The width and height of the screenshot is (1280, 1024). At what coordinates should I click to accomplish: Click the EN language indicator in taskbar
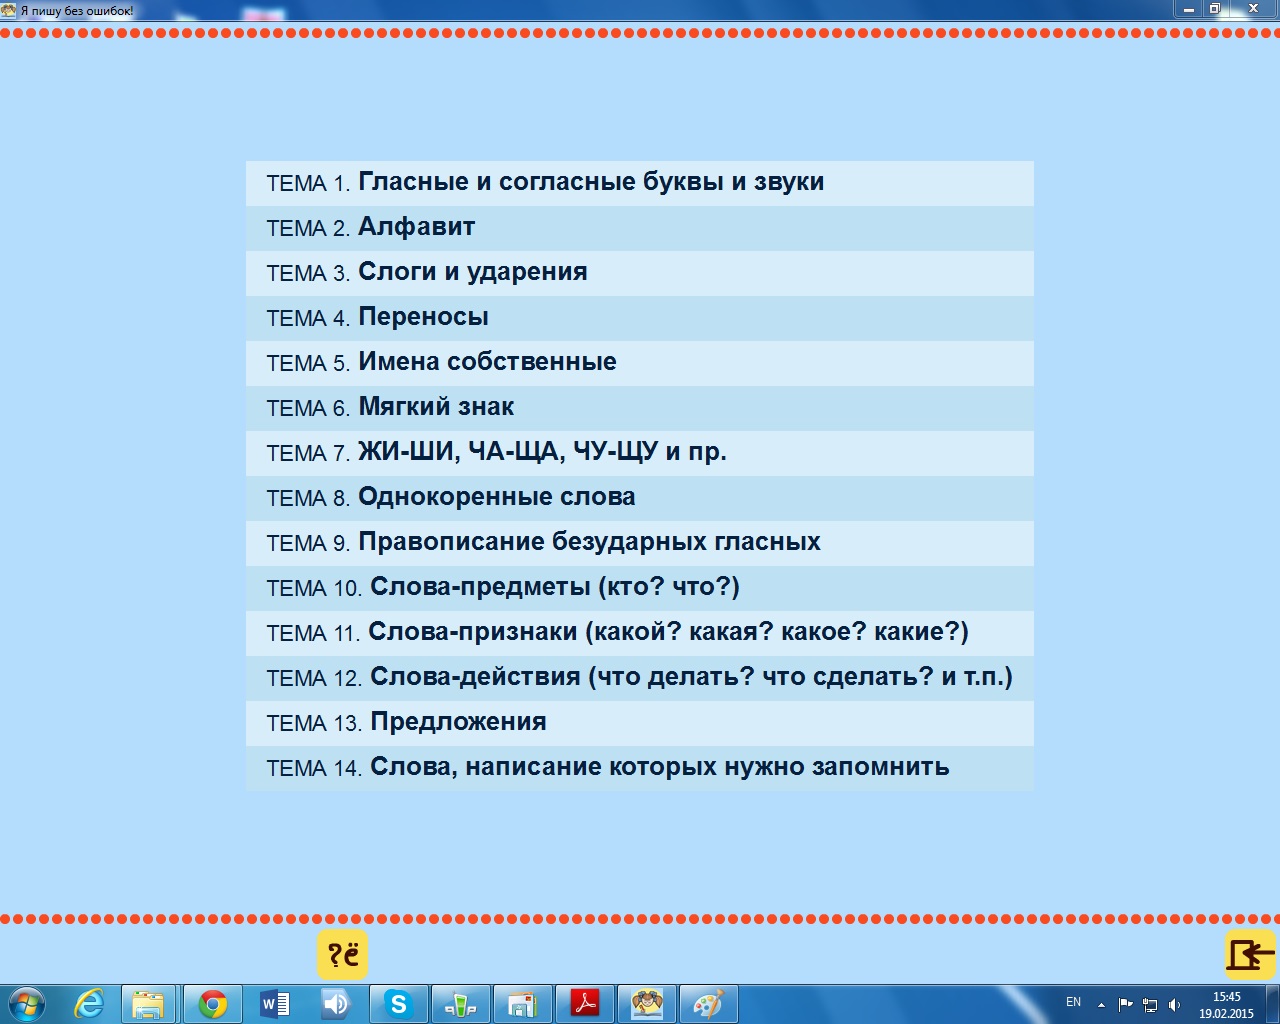(x=1073, y=1003)
